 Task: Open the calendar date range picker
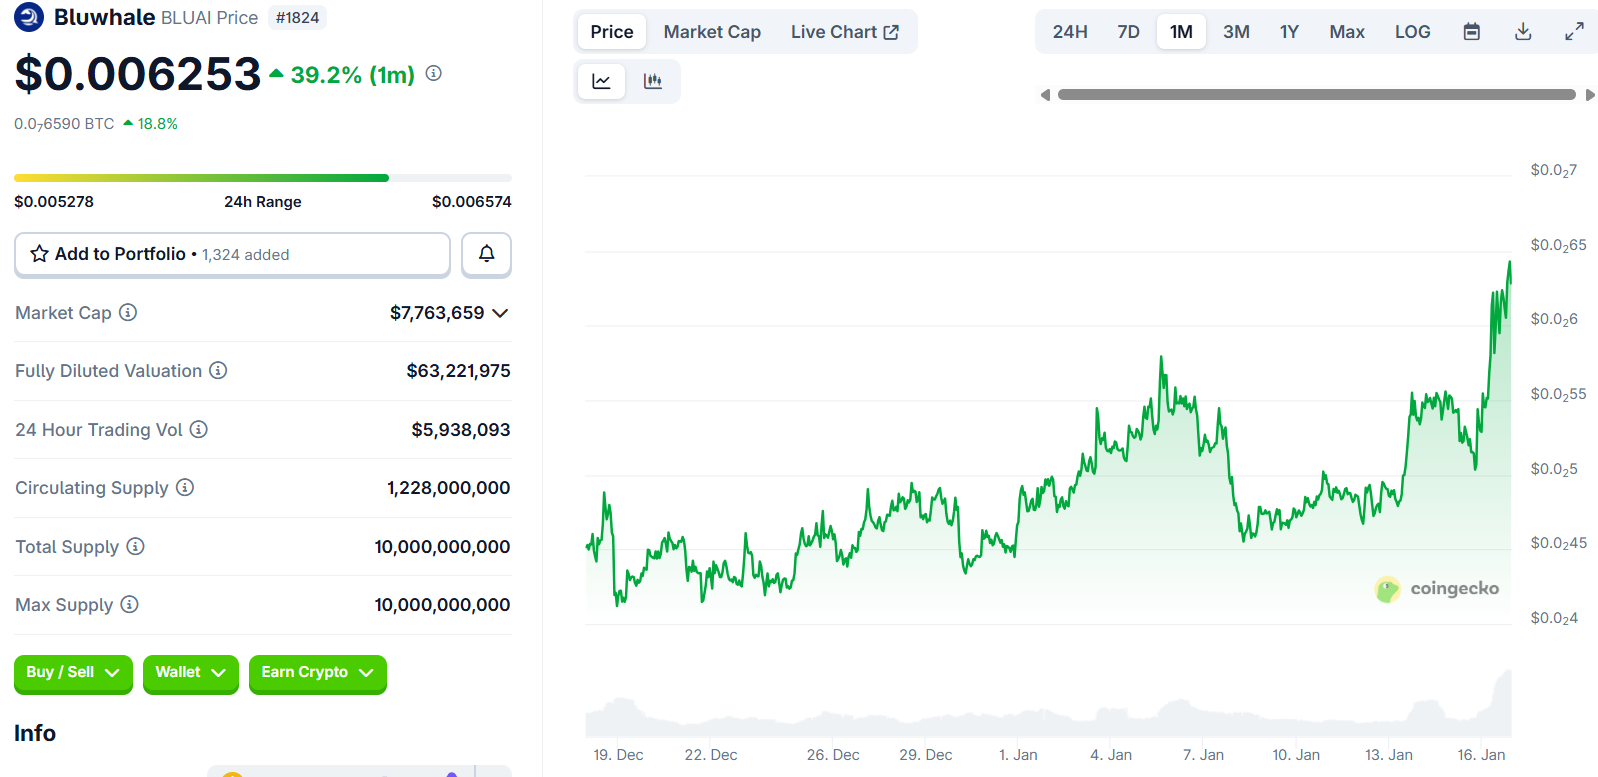pos(1472,32)
